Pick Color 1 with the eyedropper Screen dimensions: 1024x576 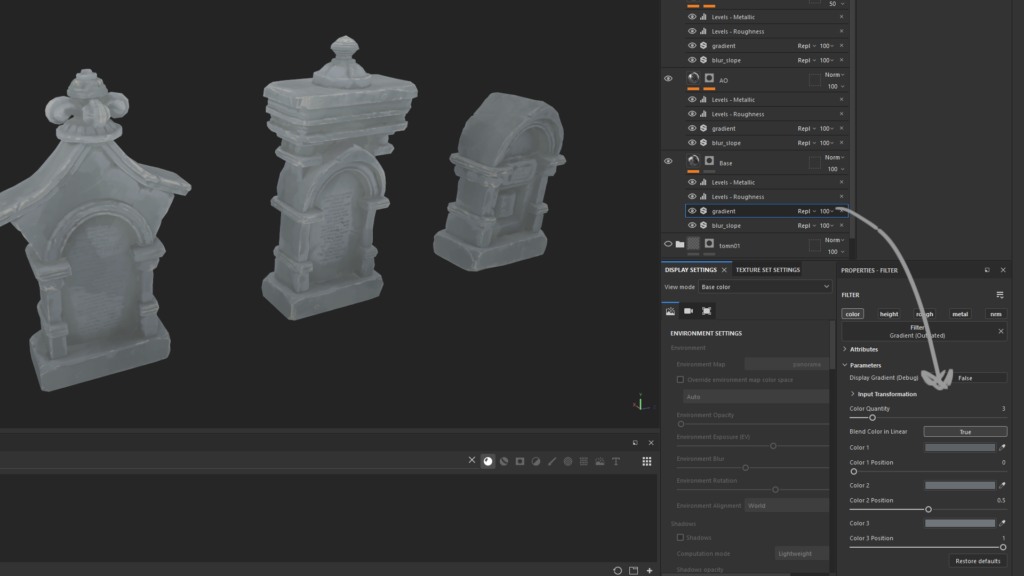click(x=1002, y=448)
